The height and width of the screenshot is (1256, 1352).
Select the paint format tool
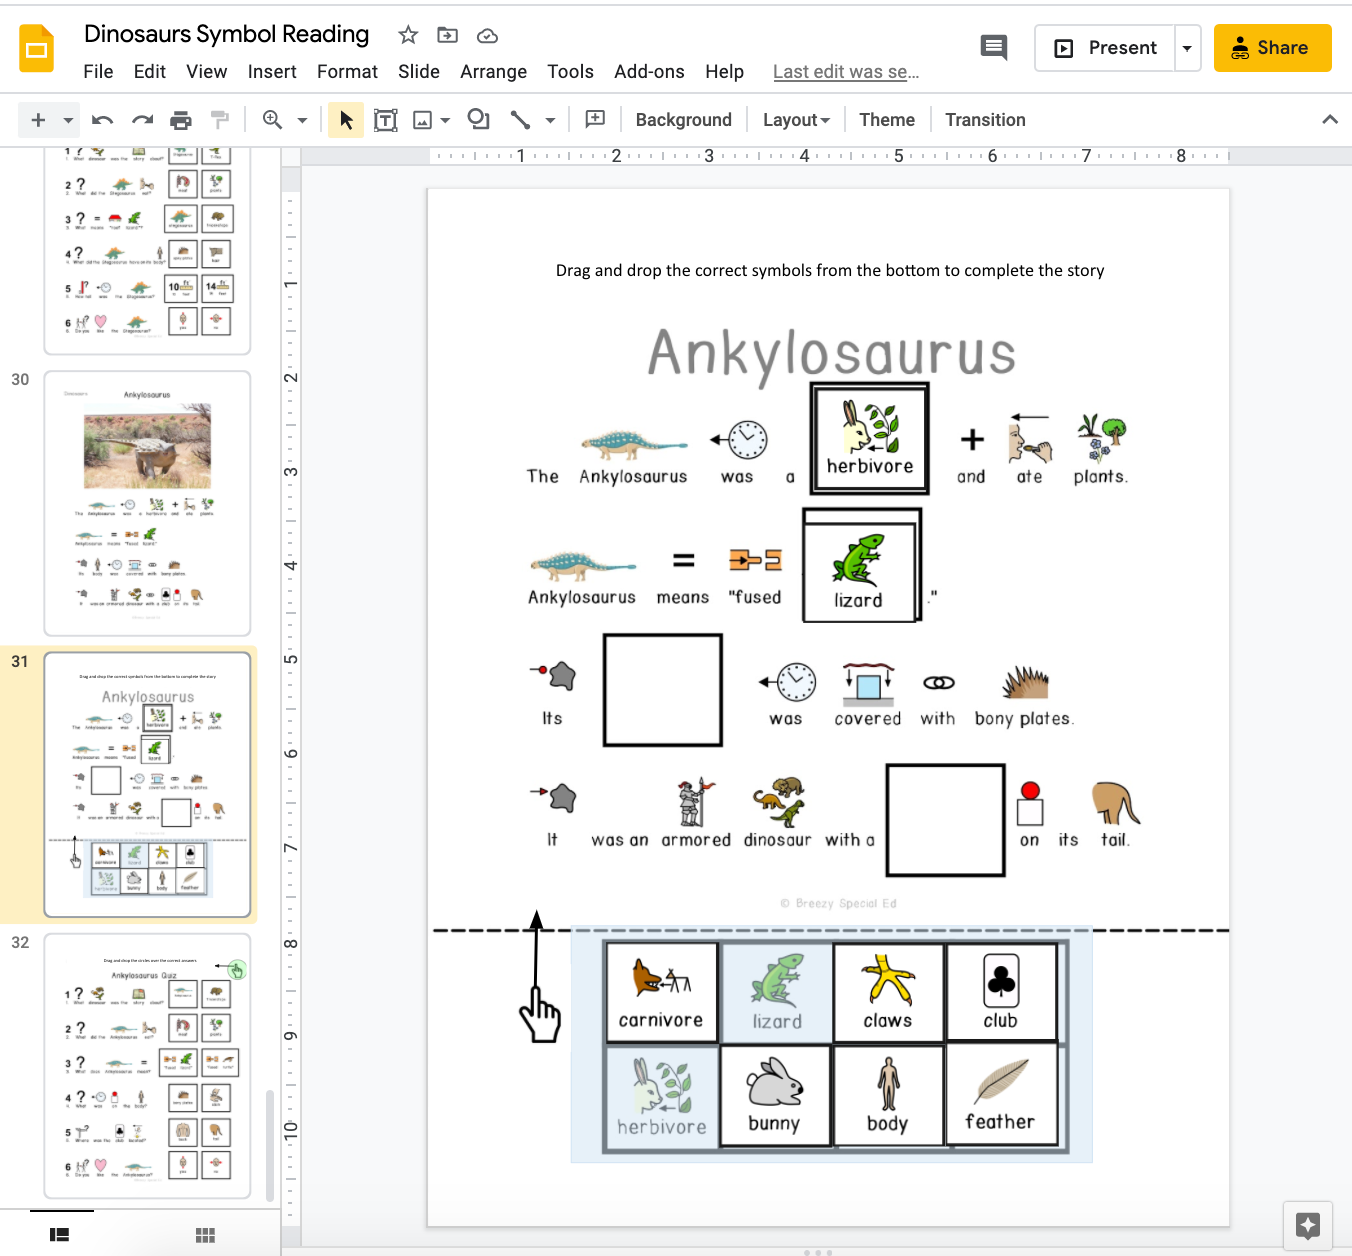[220, 120]
